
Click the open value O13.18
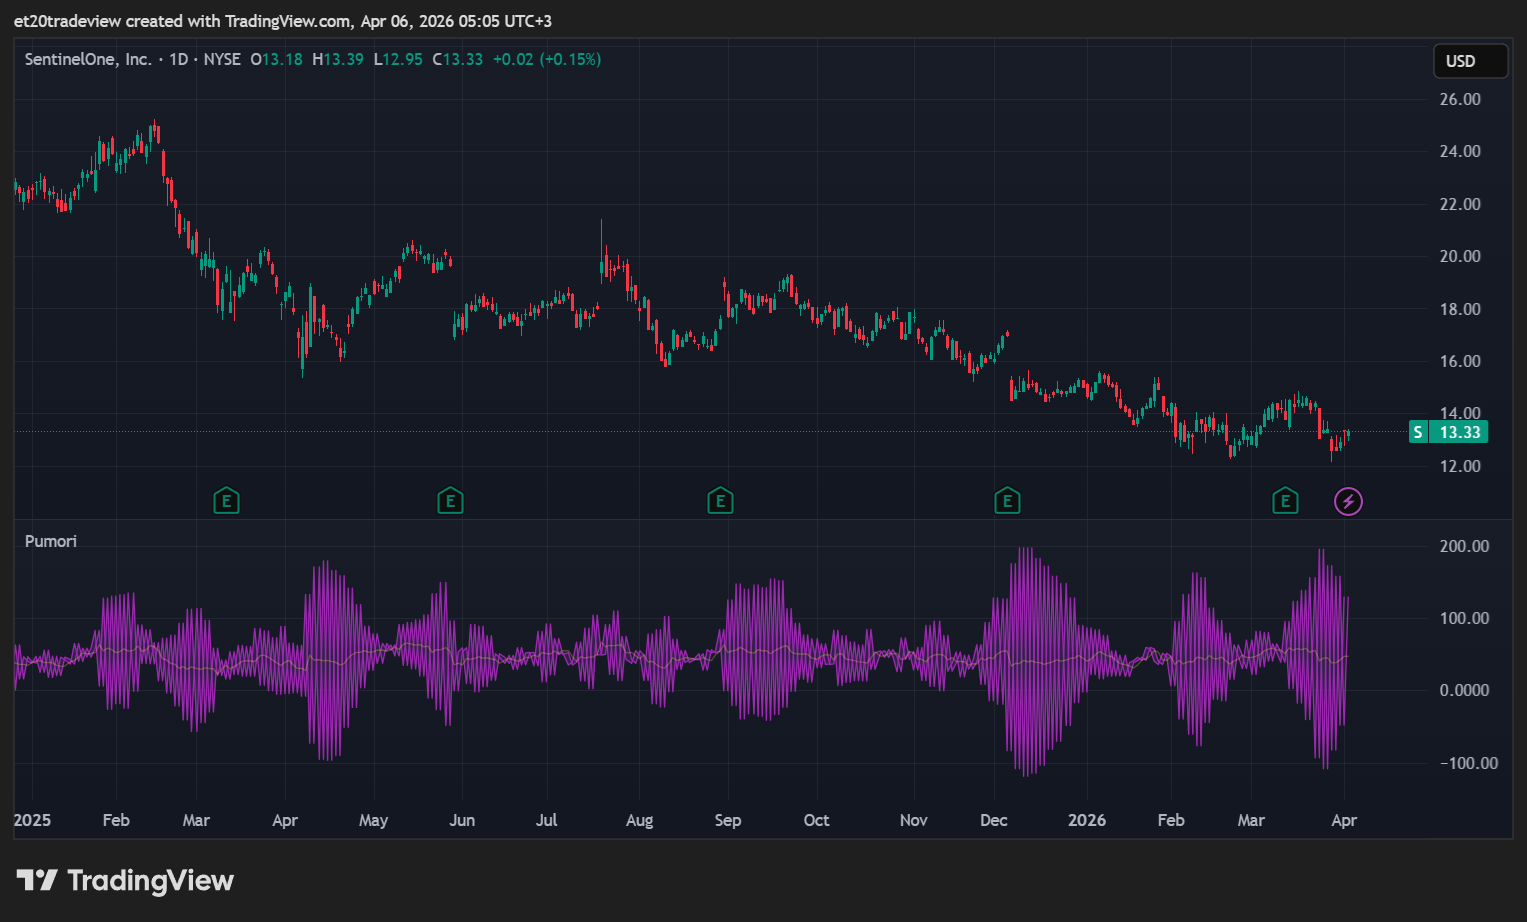click(x=276, y=59)
